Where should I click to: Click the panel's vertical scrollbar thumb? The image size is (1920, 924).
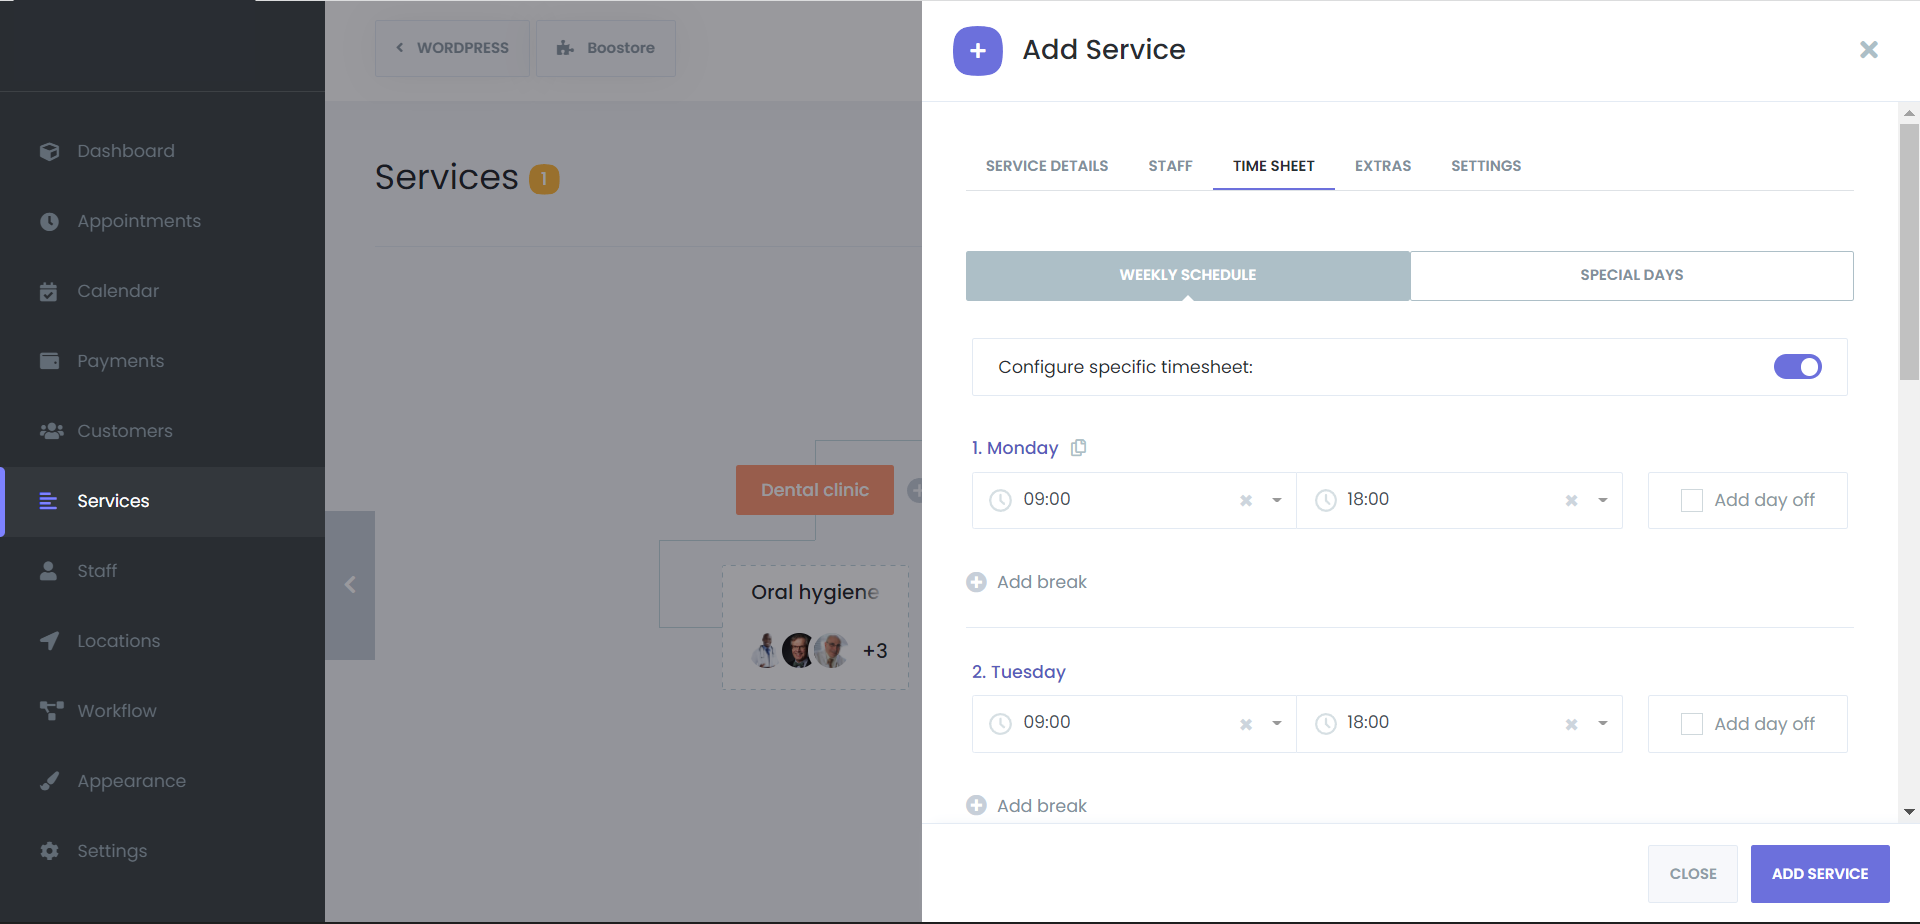pyautogui.click(x=1909, y=252)
